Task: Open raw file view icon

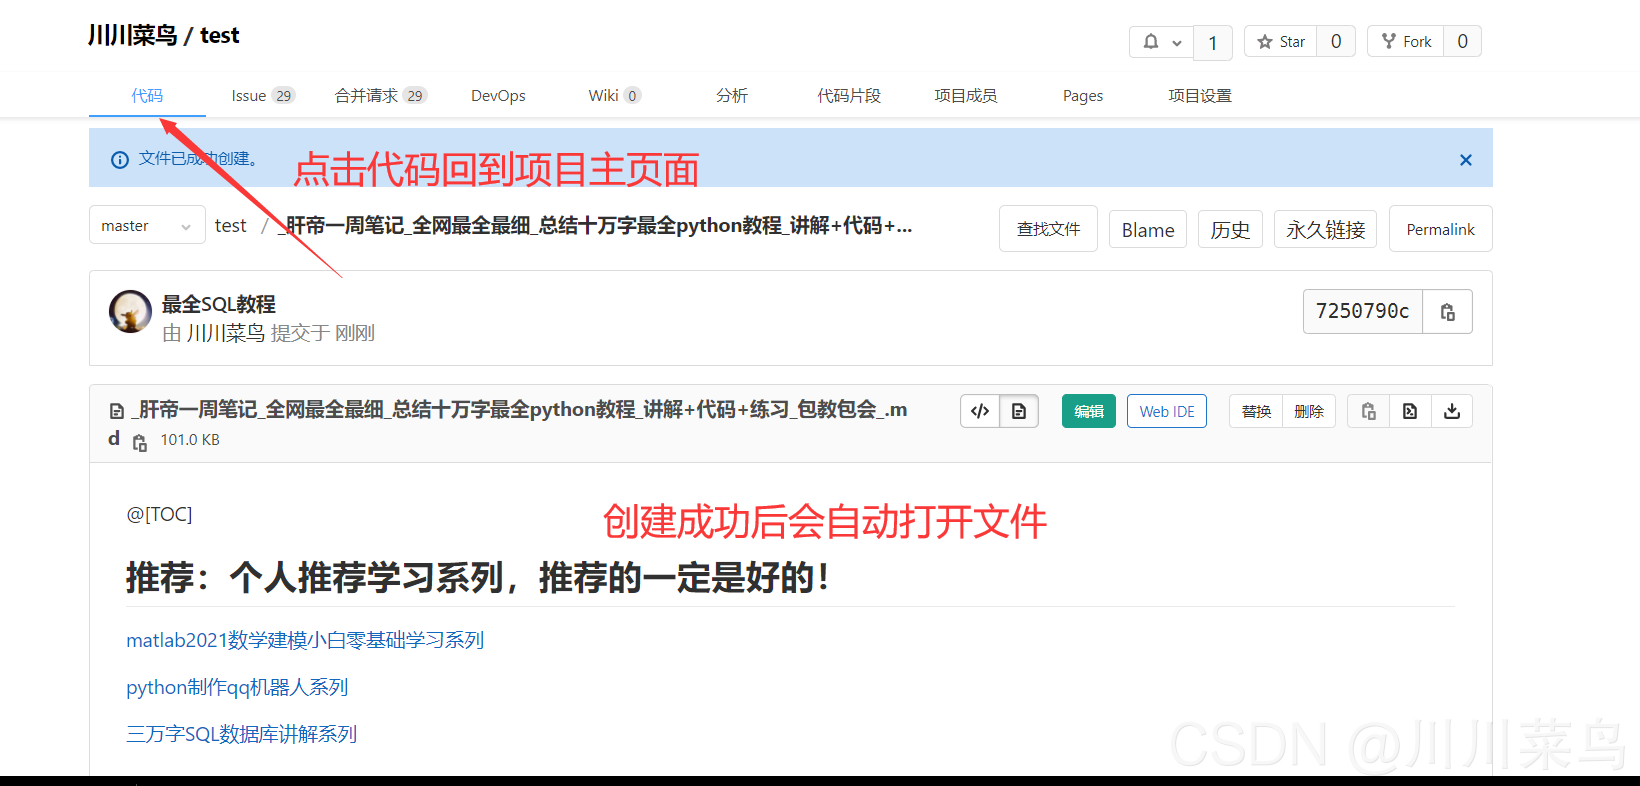Action: (x=1410, y=411)
